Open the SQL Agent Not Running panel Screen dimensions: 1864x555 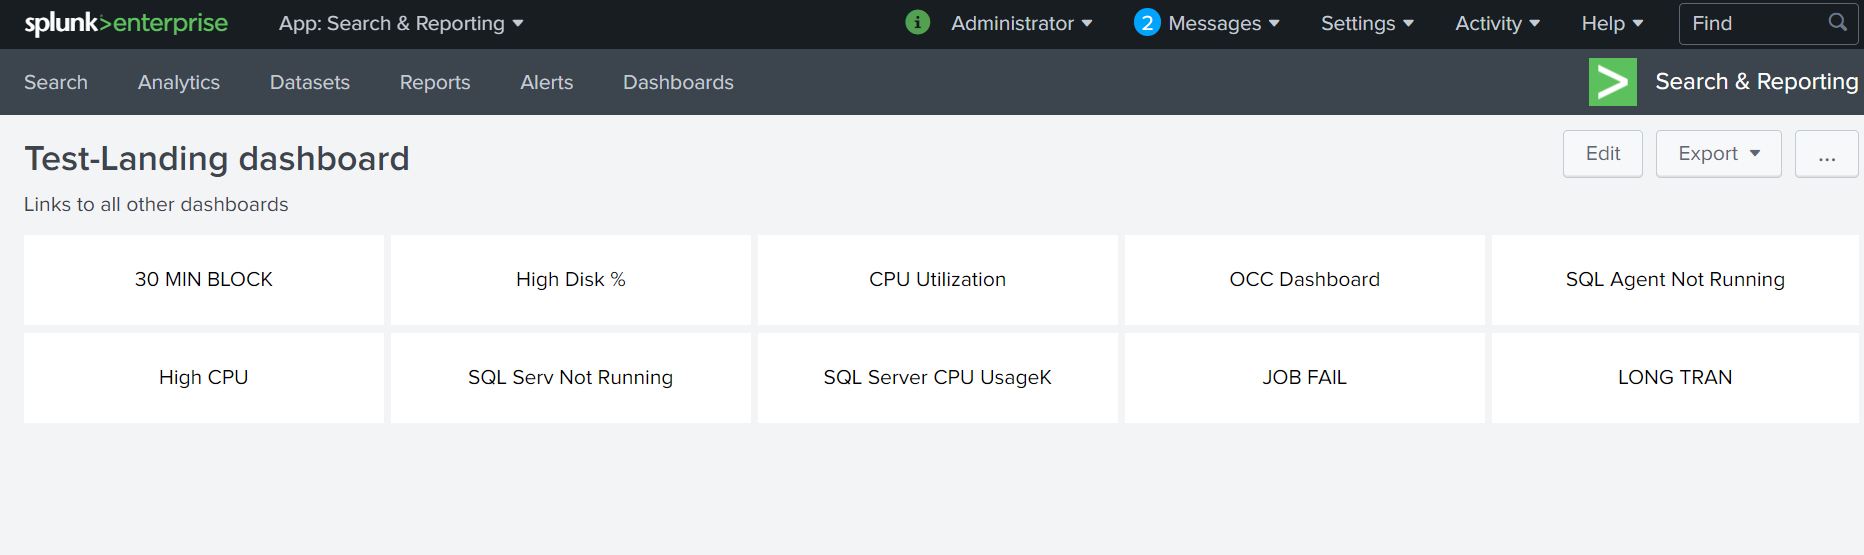1675,280
